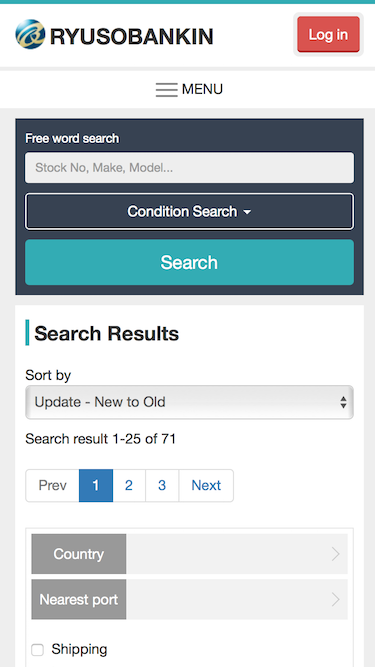The width and height of the screenshot is (375, 667).
Task: Select current page 1 in pagination
Action: (x=96, y=485)
